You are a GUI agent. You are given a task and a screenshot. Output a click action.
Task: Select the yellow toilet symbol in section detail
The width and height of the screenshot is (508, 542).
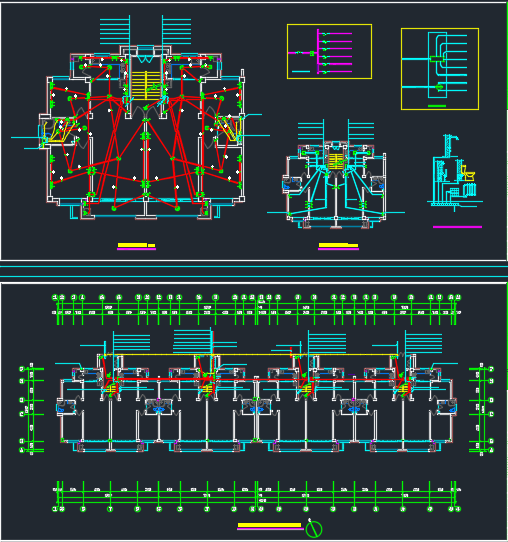468,172
